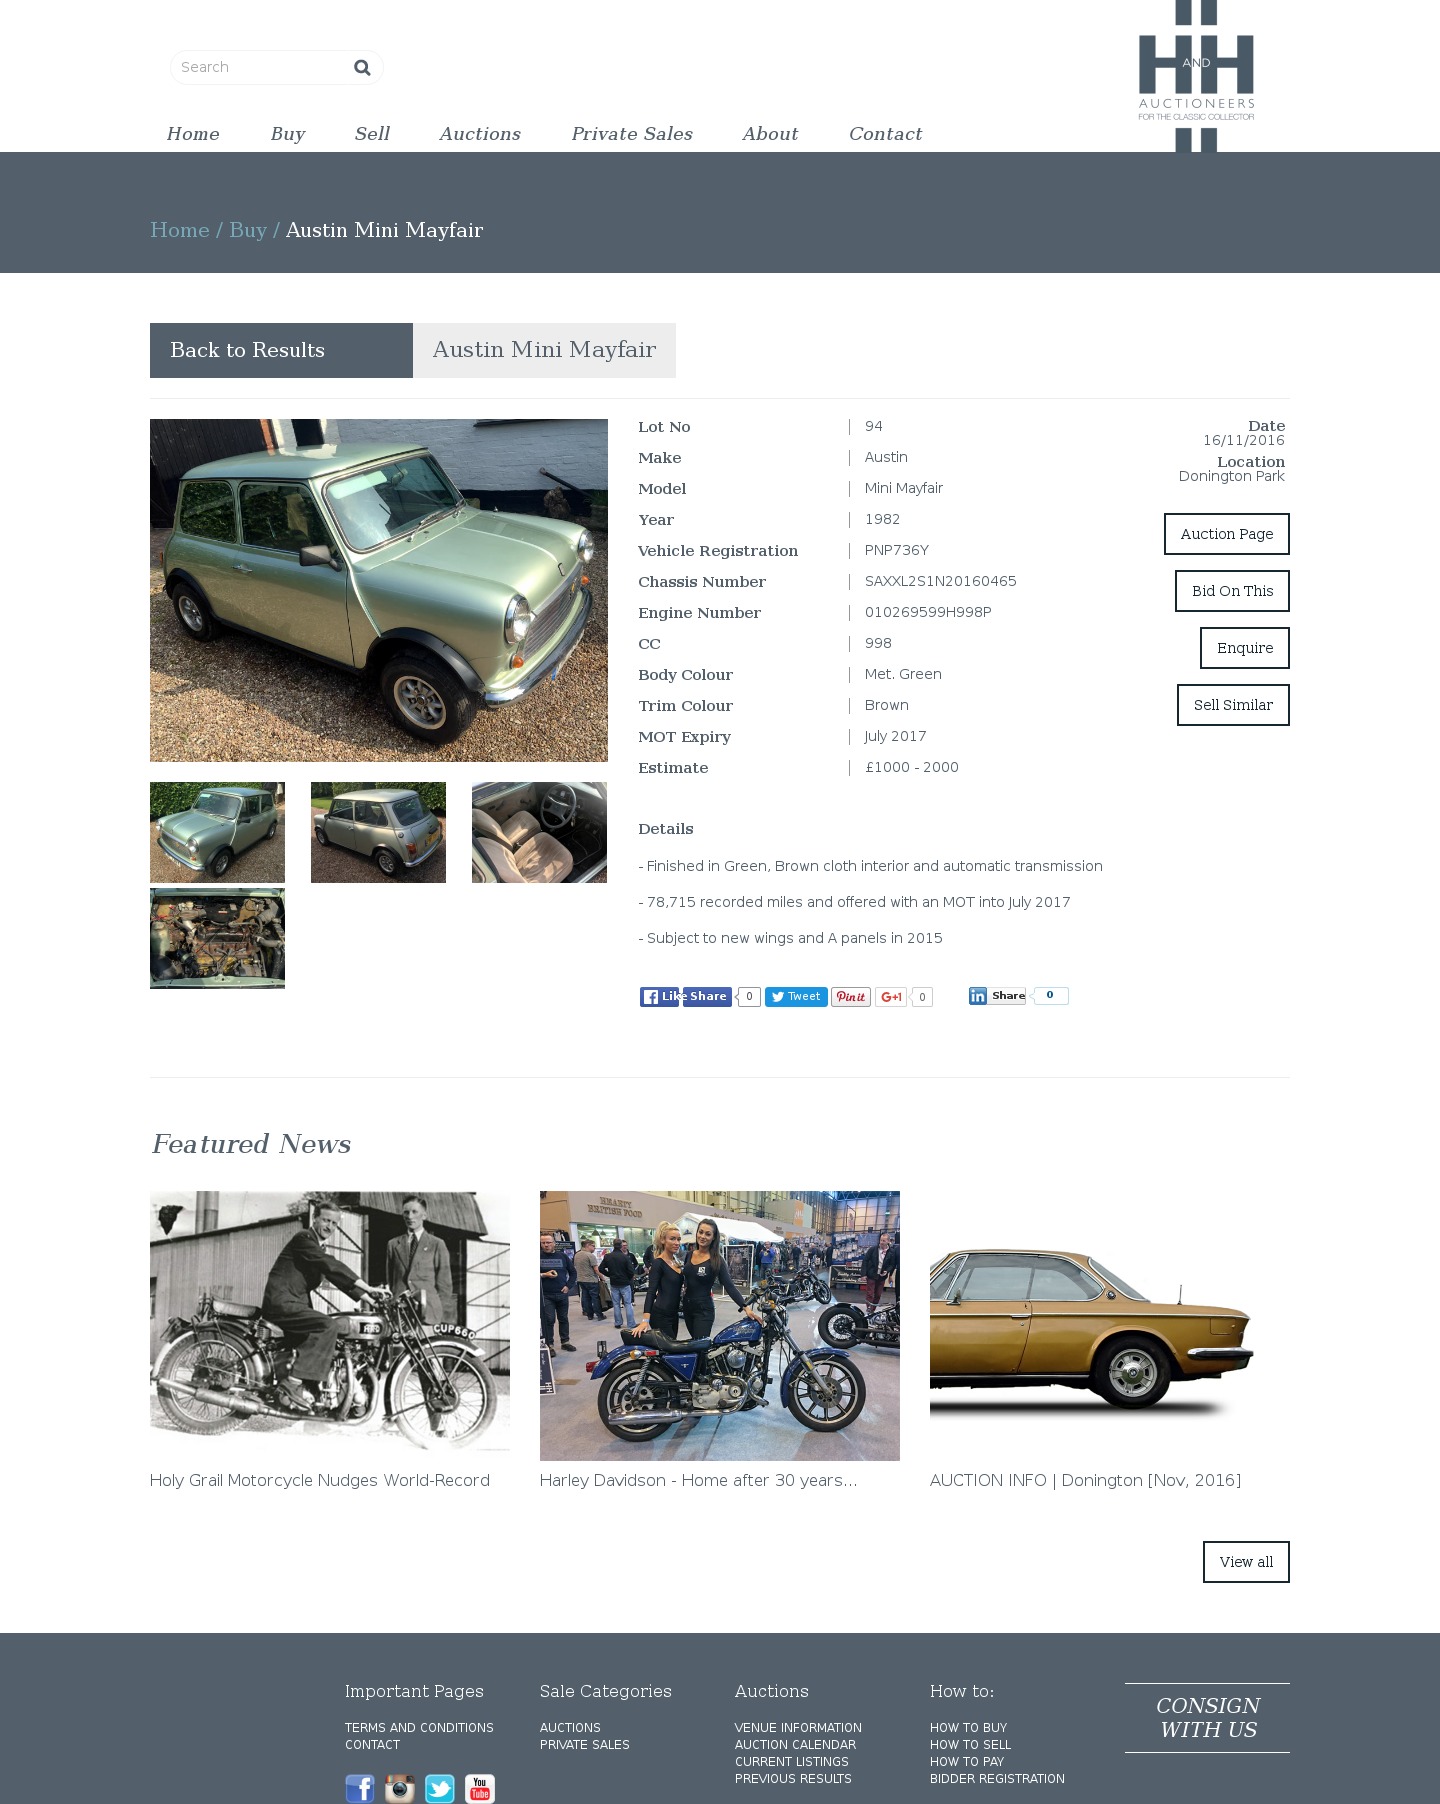Open the Private Sales menu item
Image resolution: width=1440 pixels, height=1804 pixels.
tap(632, 134)
